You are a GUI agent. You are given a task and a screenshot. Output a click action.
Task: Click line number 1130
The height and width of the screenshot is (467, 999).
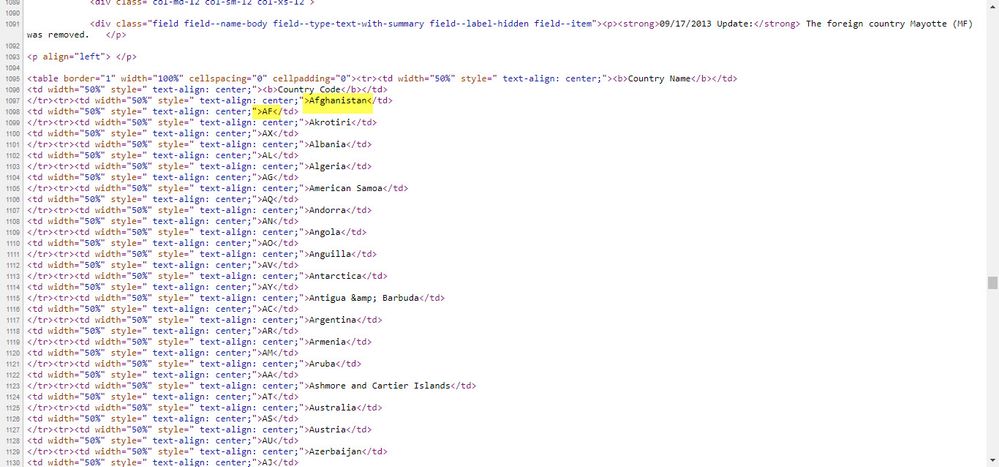point(11,463)
